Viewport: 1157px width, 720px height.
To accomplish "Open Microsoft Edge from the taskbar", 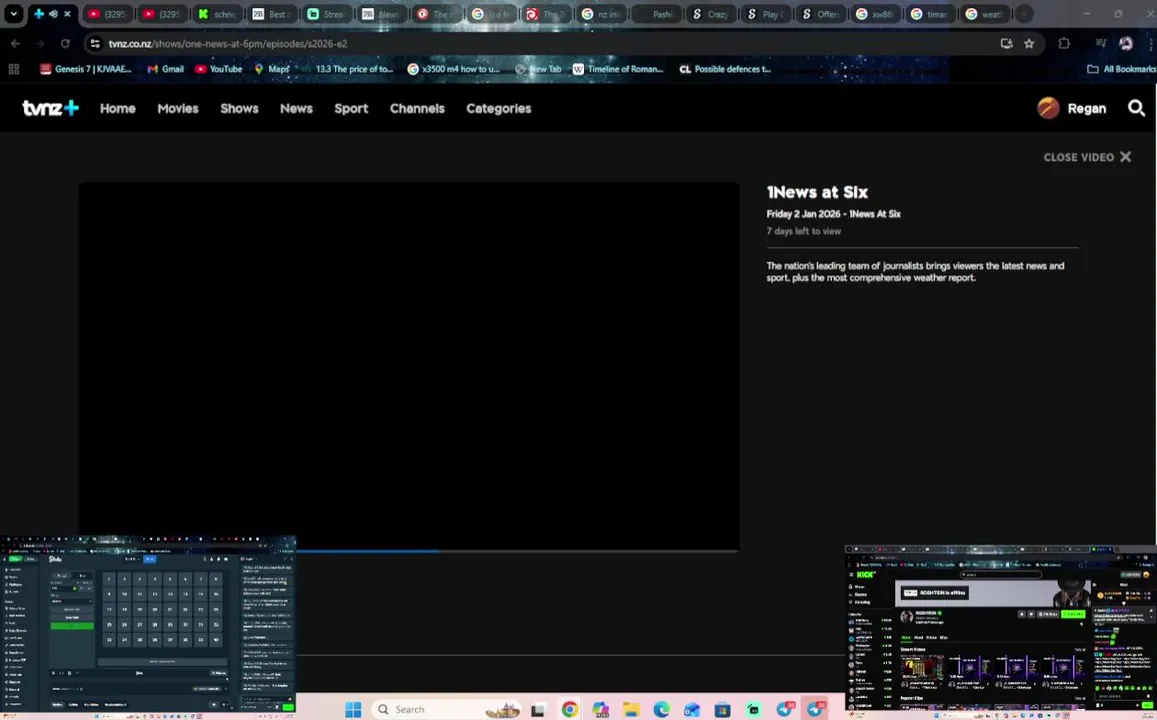I will (x=661, y=710).
